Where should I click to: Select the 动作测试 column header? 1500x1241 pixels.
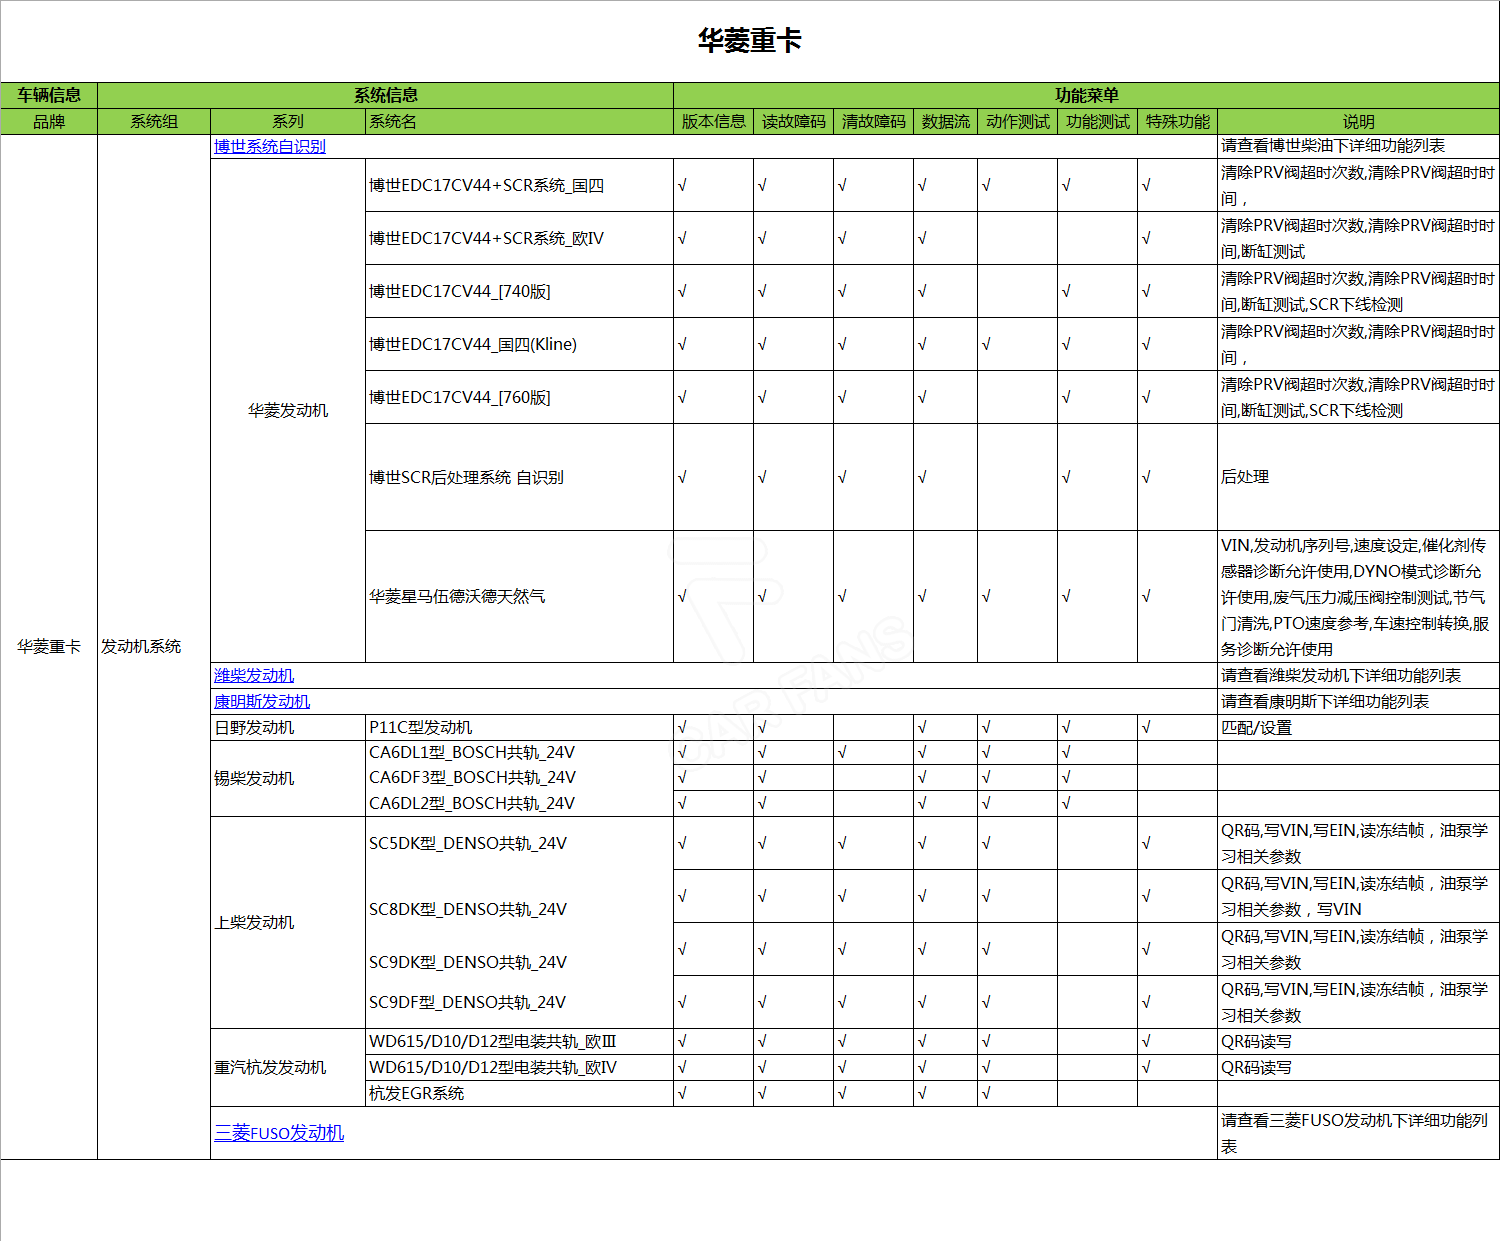(1018, 121)
